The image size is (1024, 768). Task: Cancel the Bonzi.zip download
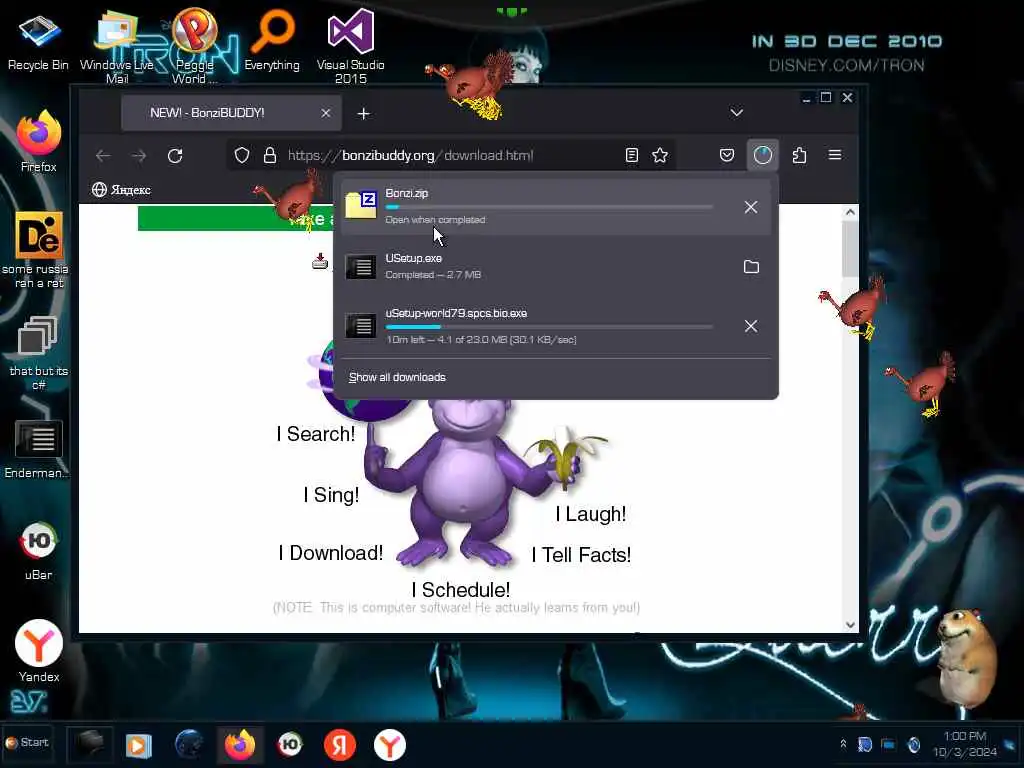click(x=751, y=207)
